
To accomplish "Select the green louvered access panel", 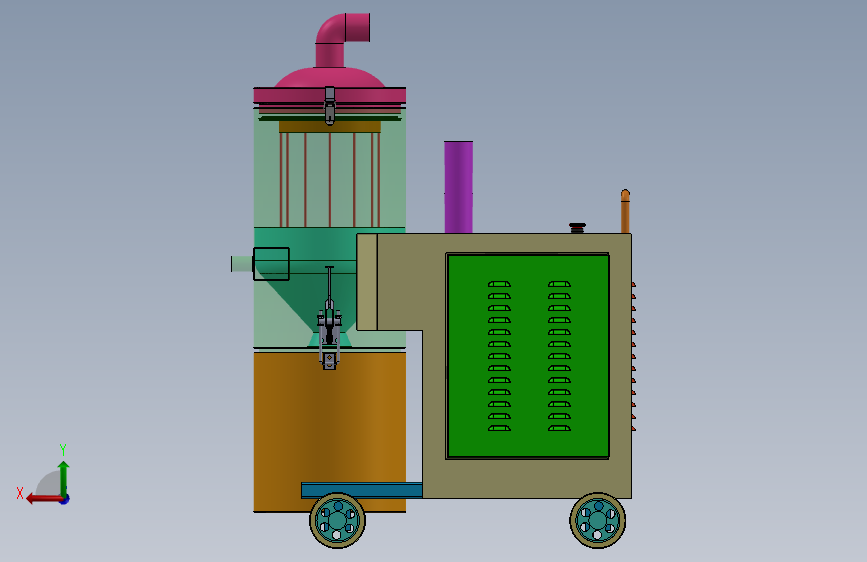I will coord(527,356).
